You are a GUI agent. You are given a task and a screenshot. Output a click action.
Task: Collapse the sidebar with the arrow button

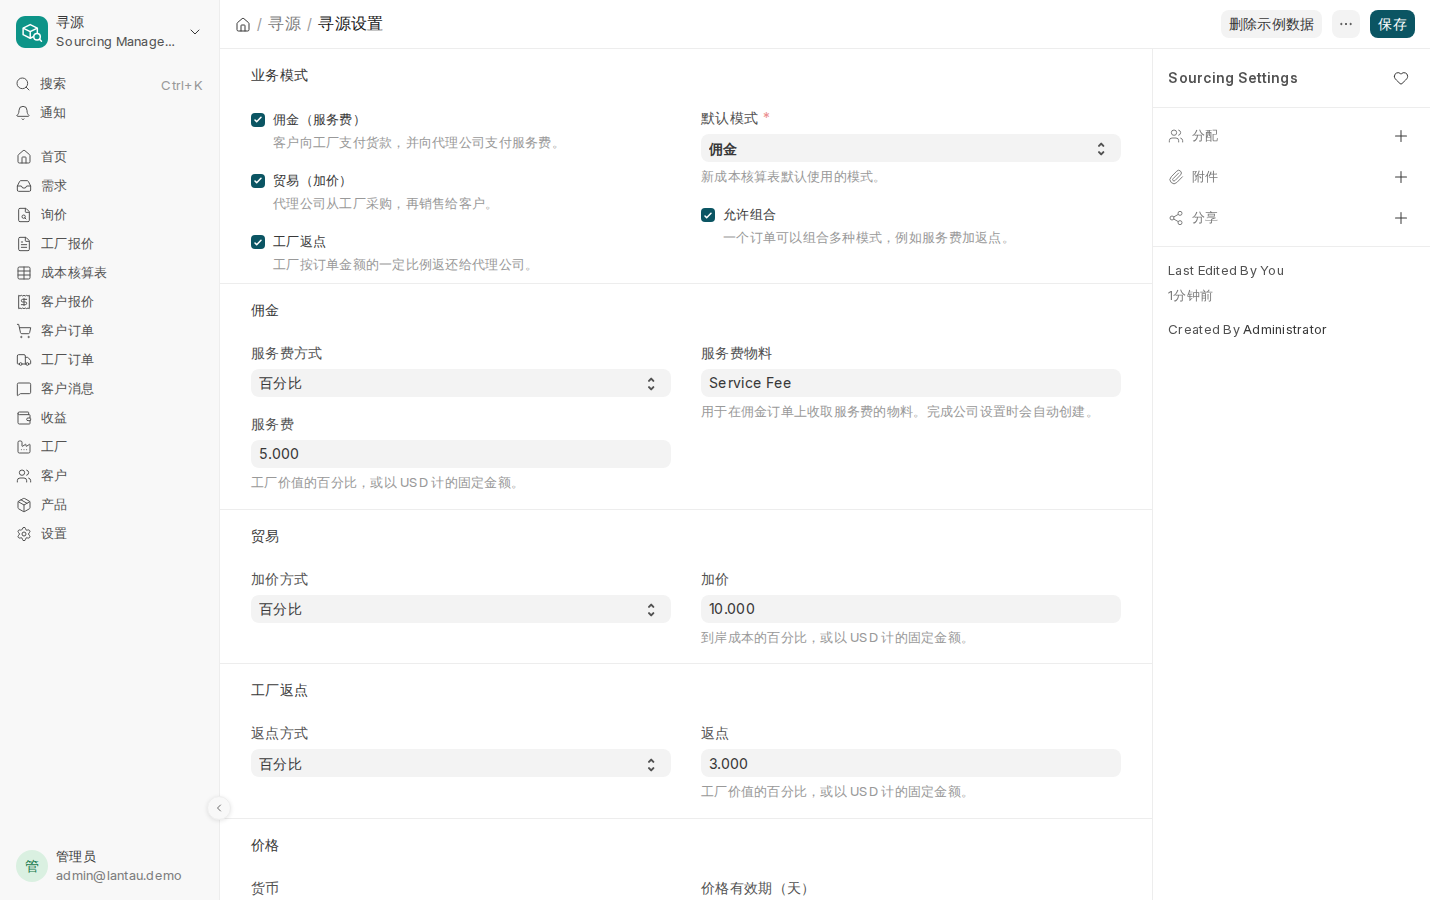point(219,808)
